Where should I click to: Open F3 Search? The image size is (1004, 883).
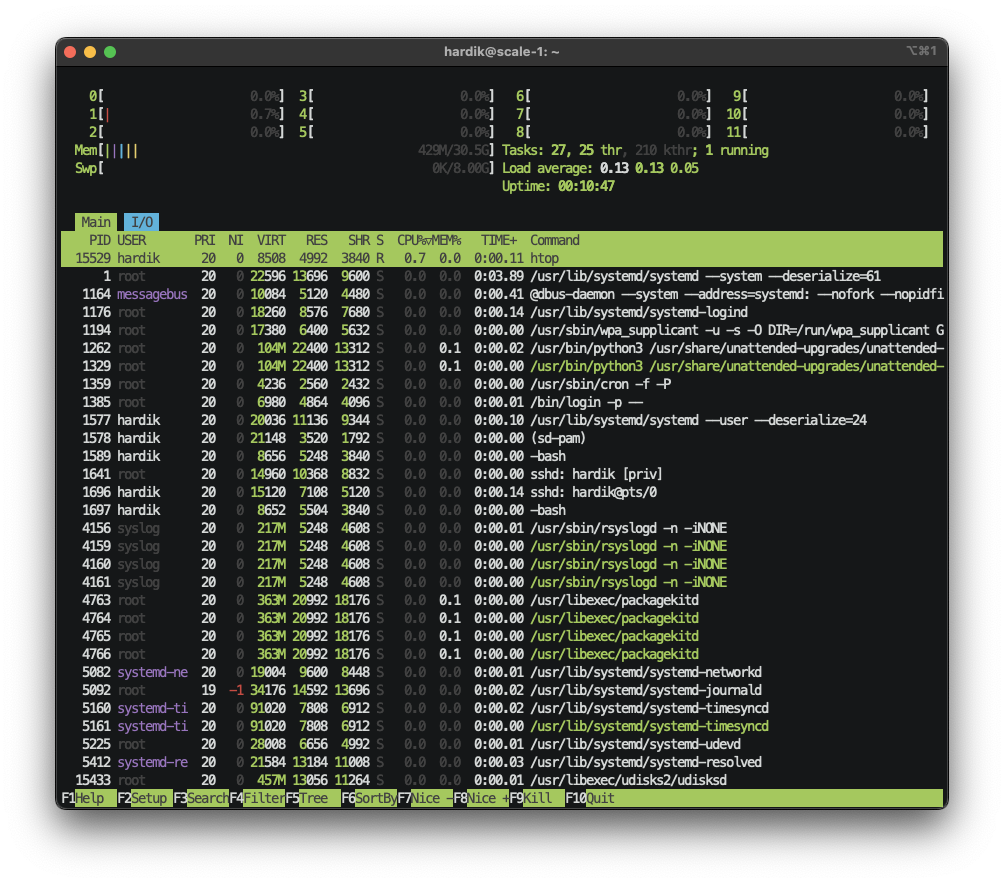click(201, 798)
